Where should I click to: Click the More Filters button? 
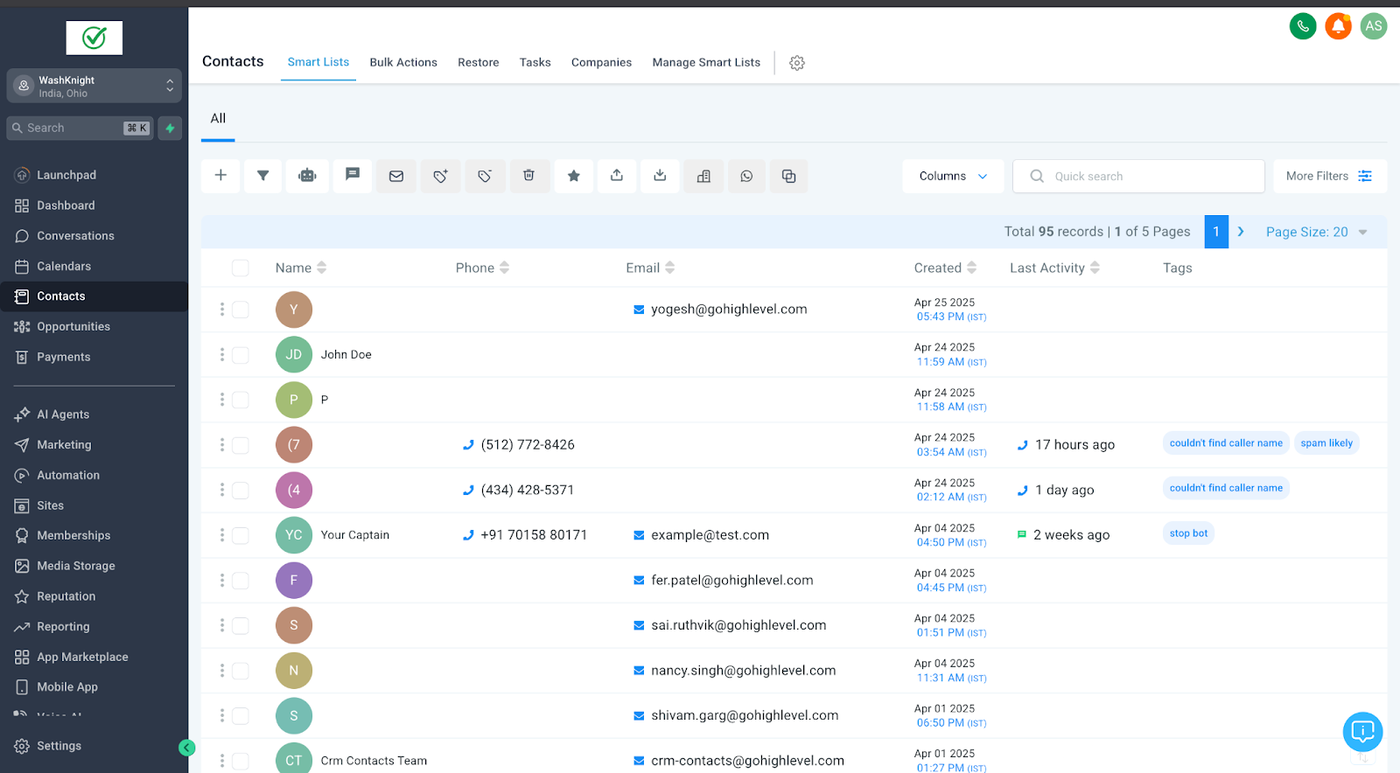1329,176
